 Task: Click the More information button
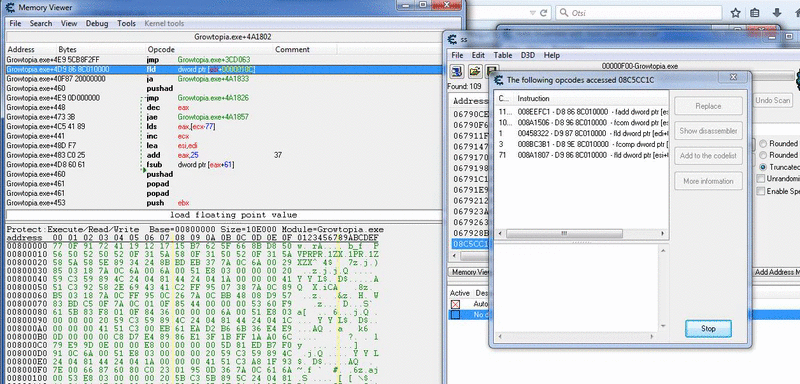[708, 181]
